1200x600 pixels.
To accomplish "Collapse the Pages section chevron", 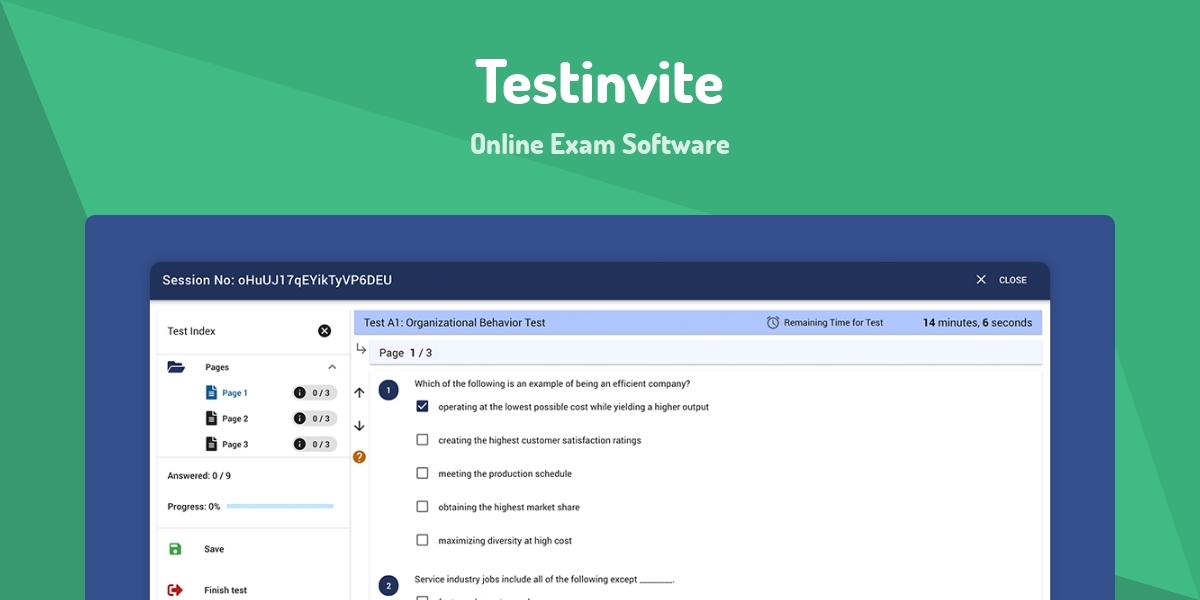I will pos(331,367).
